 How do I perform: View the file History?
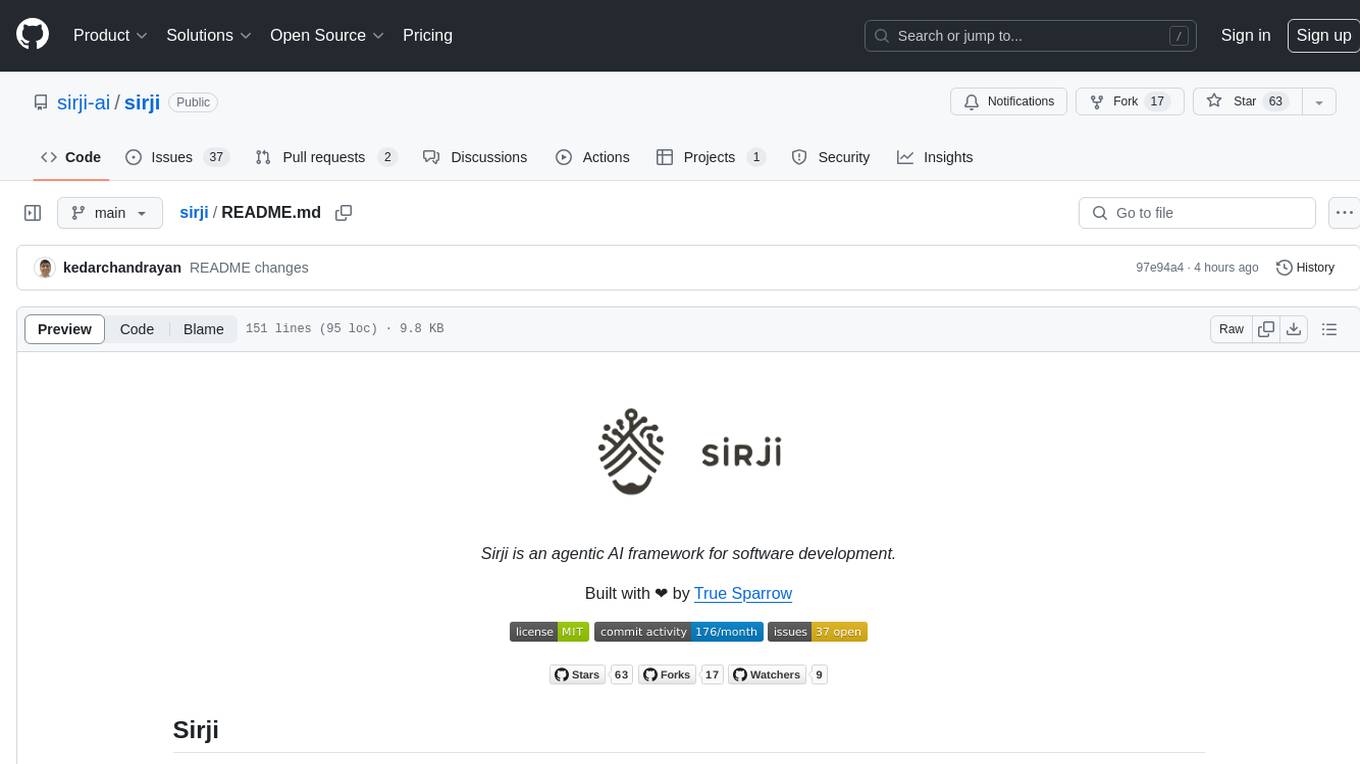(1306, 268)
